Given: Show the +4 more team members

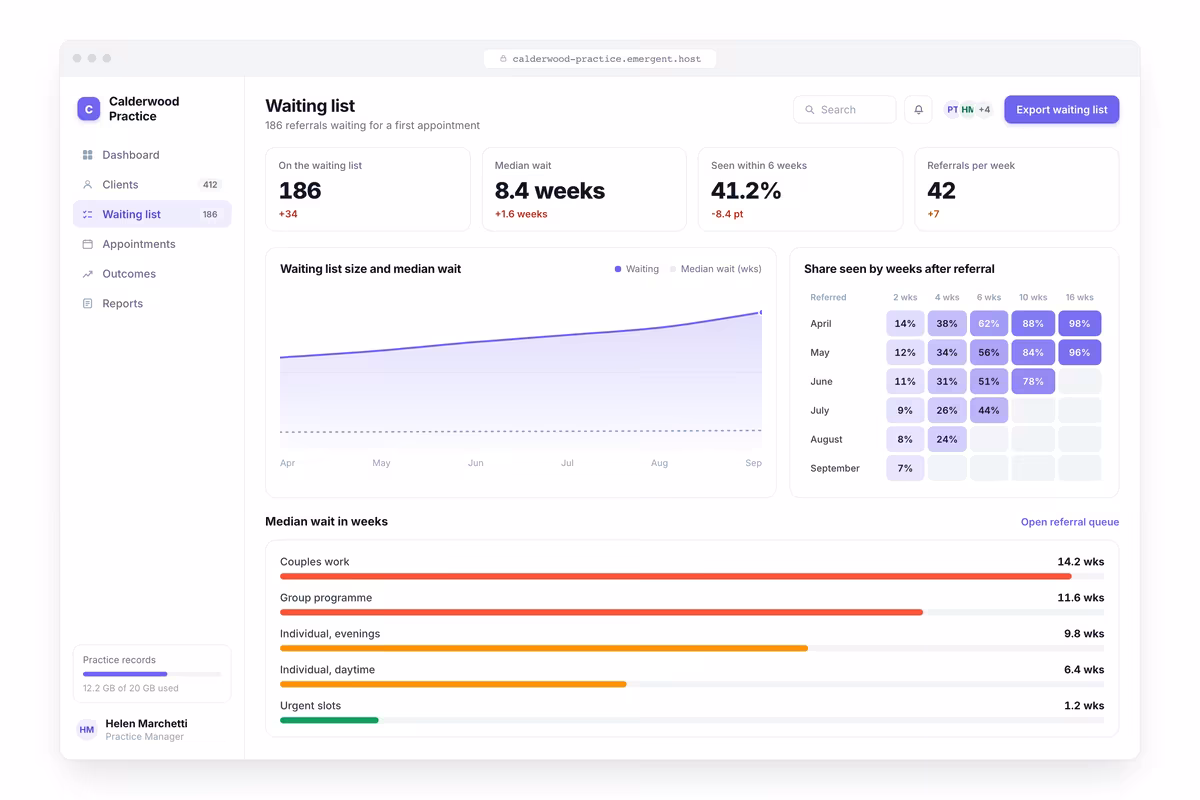Looking at the screenshot, I should tap(984, 110).
